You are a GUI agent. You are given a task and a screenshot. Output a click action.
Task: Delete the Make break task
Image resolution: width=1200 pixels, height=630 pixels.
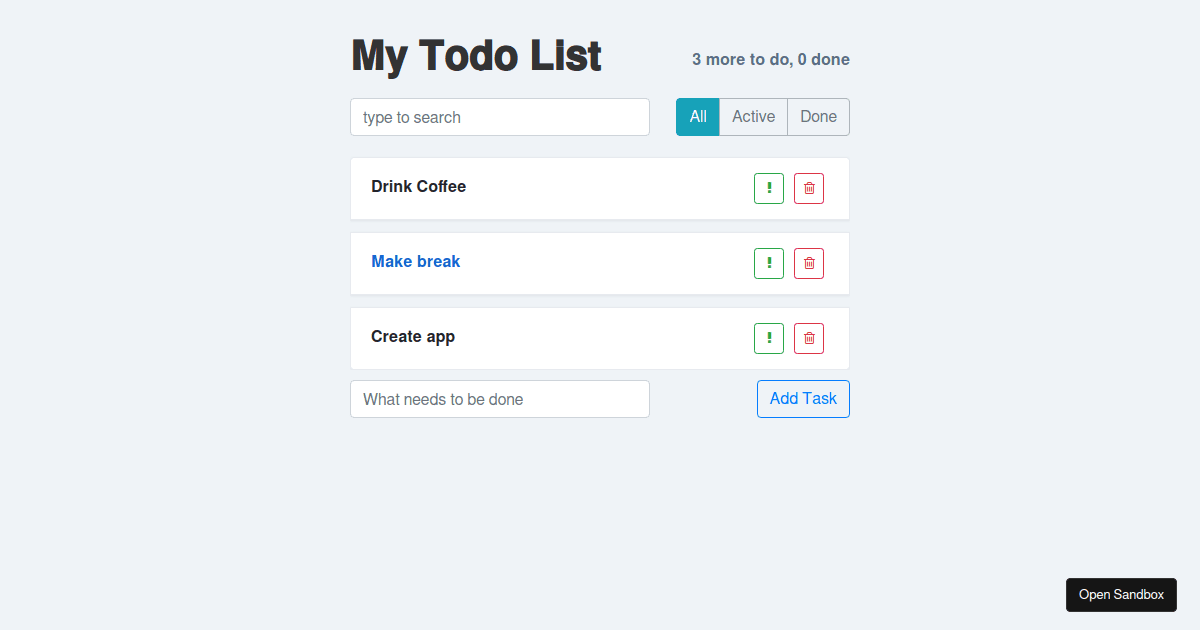pos(808,263)
